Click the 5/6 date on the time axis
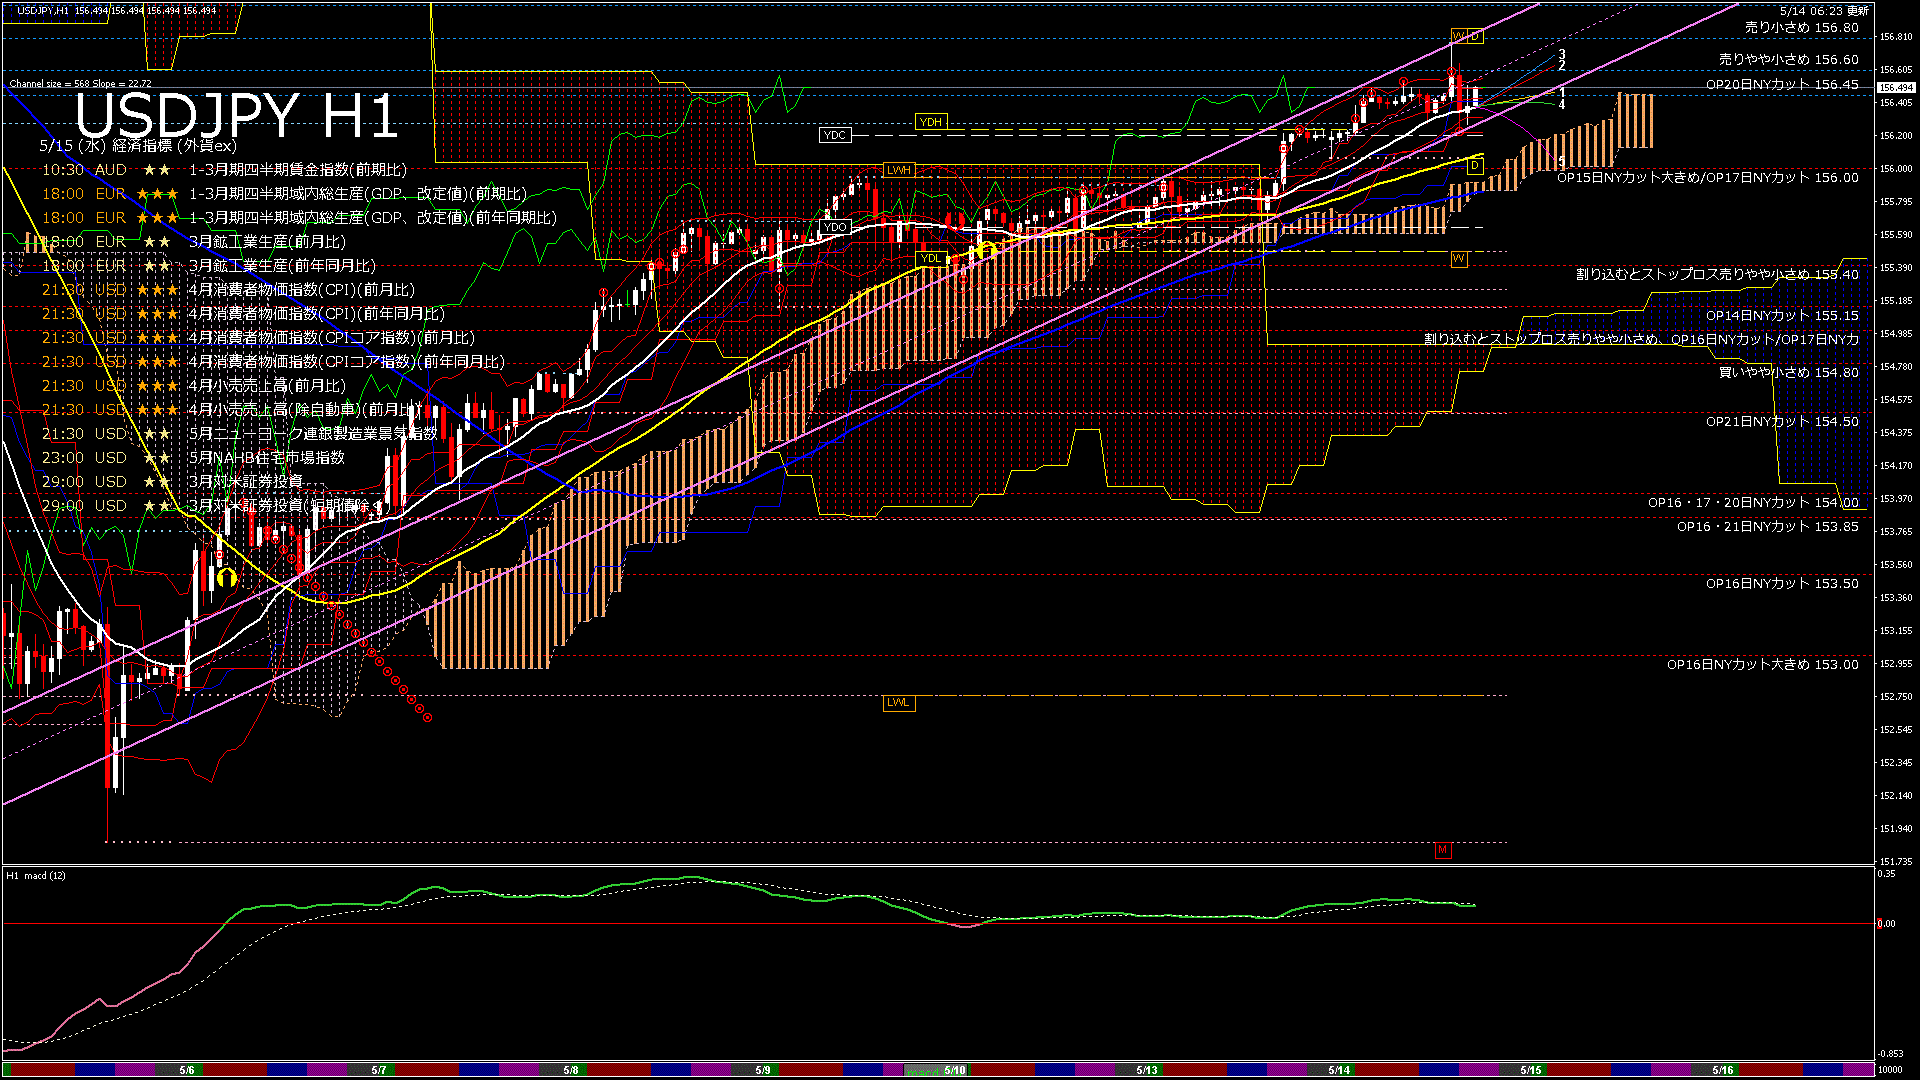This screenshot has width=1920, height=1080. (x=187, y=1070)
